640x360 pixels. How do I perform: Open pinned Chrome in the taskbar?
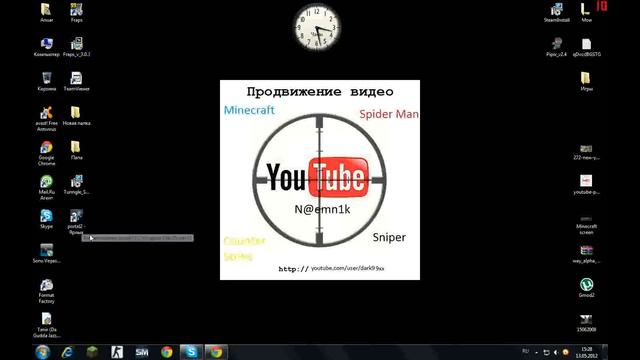point(167,352)
